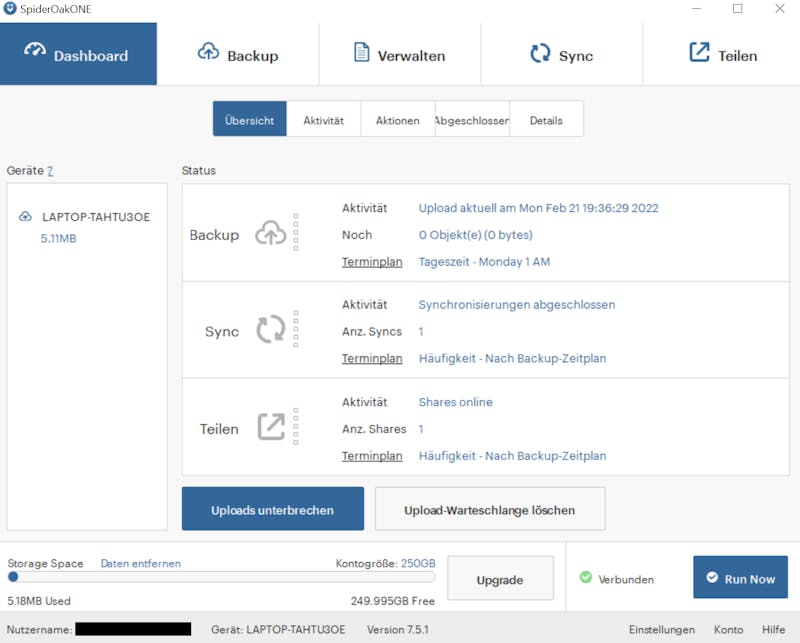Click the large Backup cloud icon in Status panel
Screen dimensions: 800x643
point(270,233)
